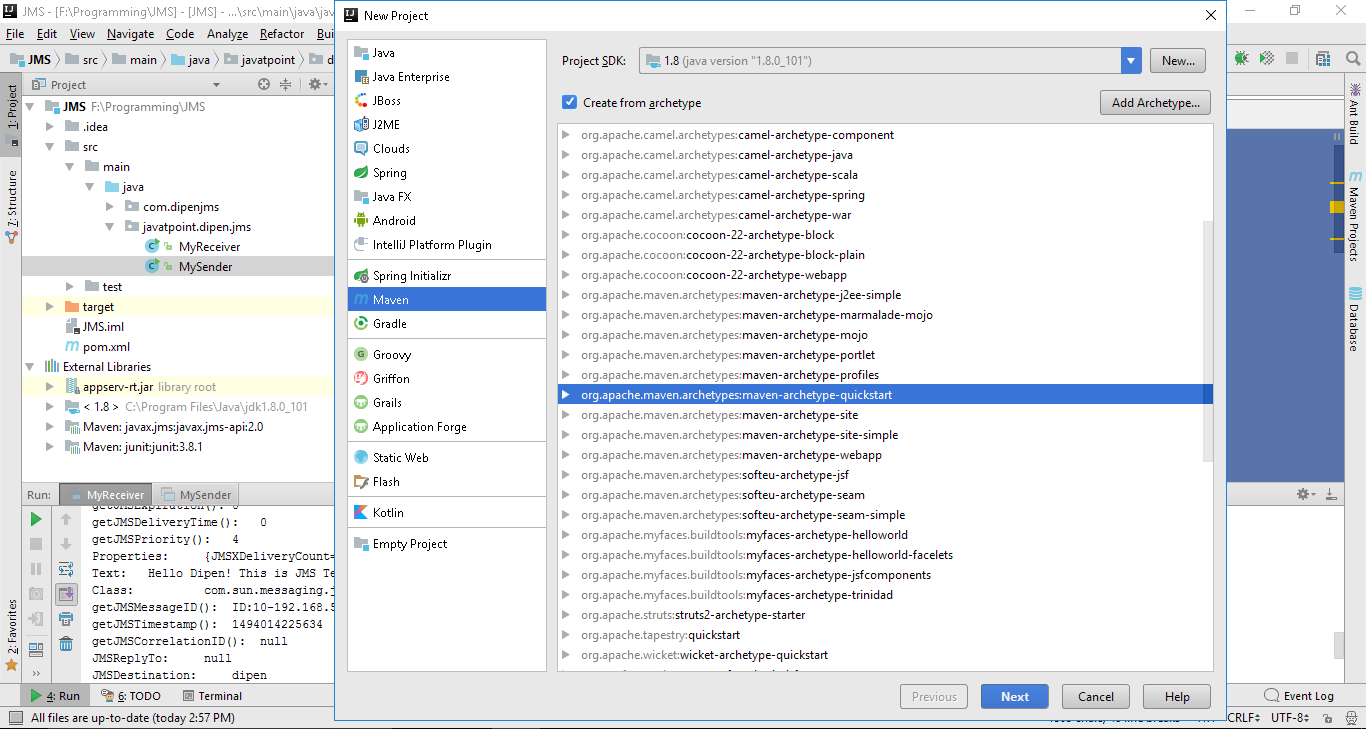Expand com.dipenjms package in Project tree
The width and height of the screenshot is (1366, 729).
[x=110, y=207]
